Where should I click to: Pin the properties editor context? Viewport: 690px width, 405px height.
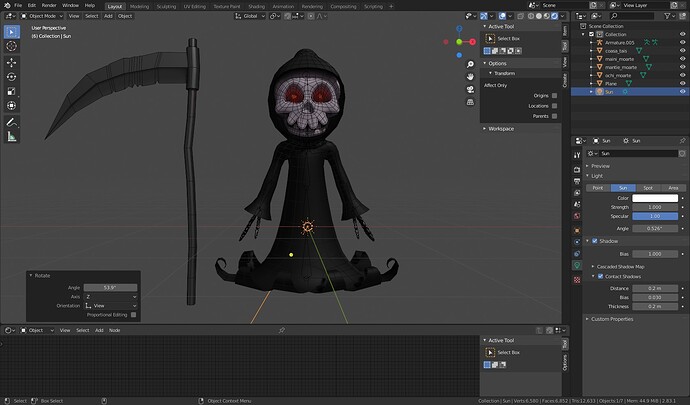tap(682, 140)
